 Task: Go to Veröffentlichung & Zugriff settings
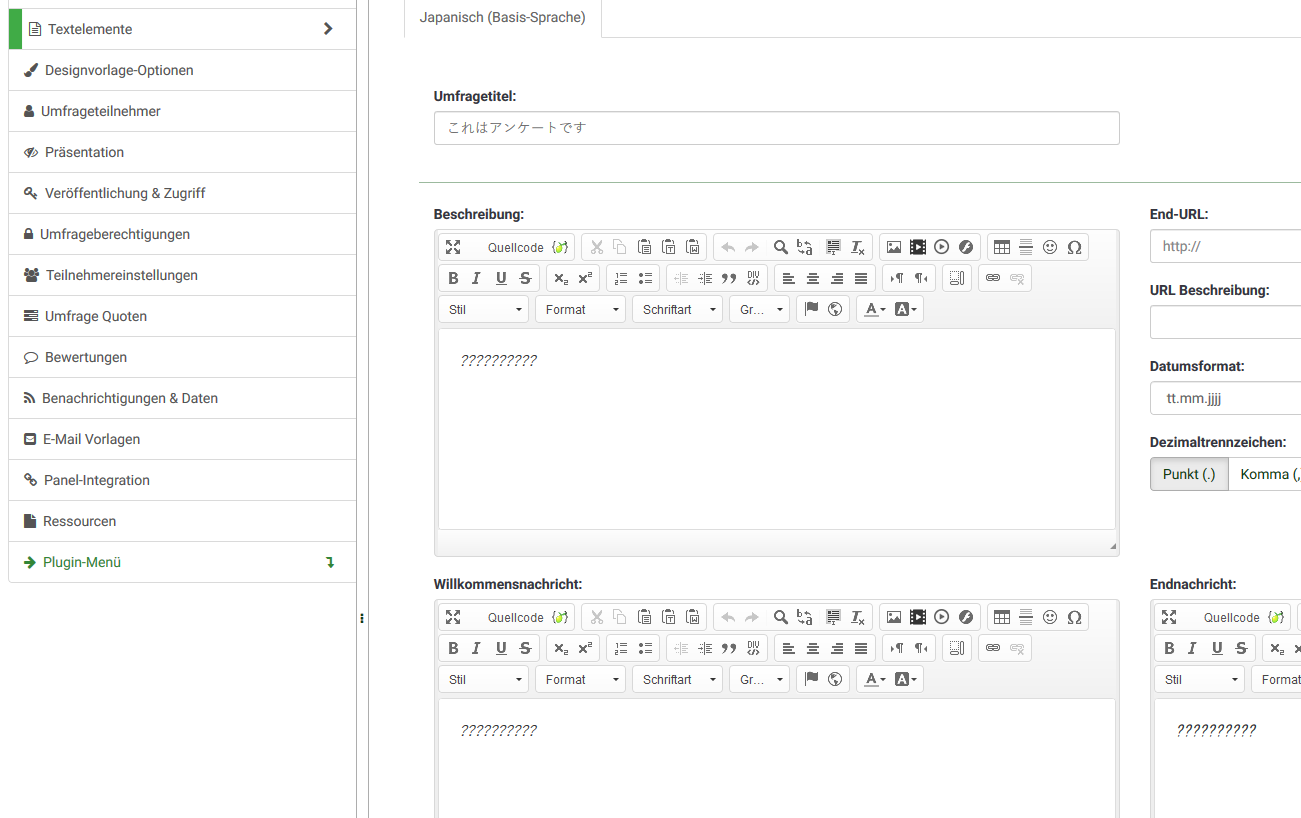[182, 193]
